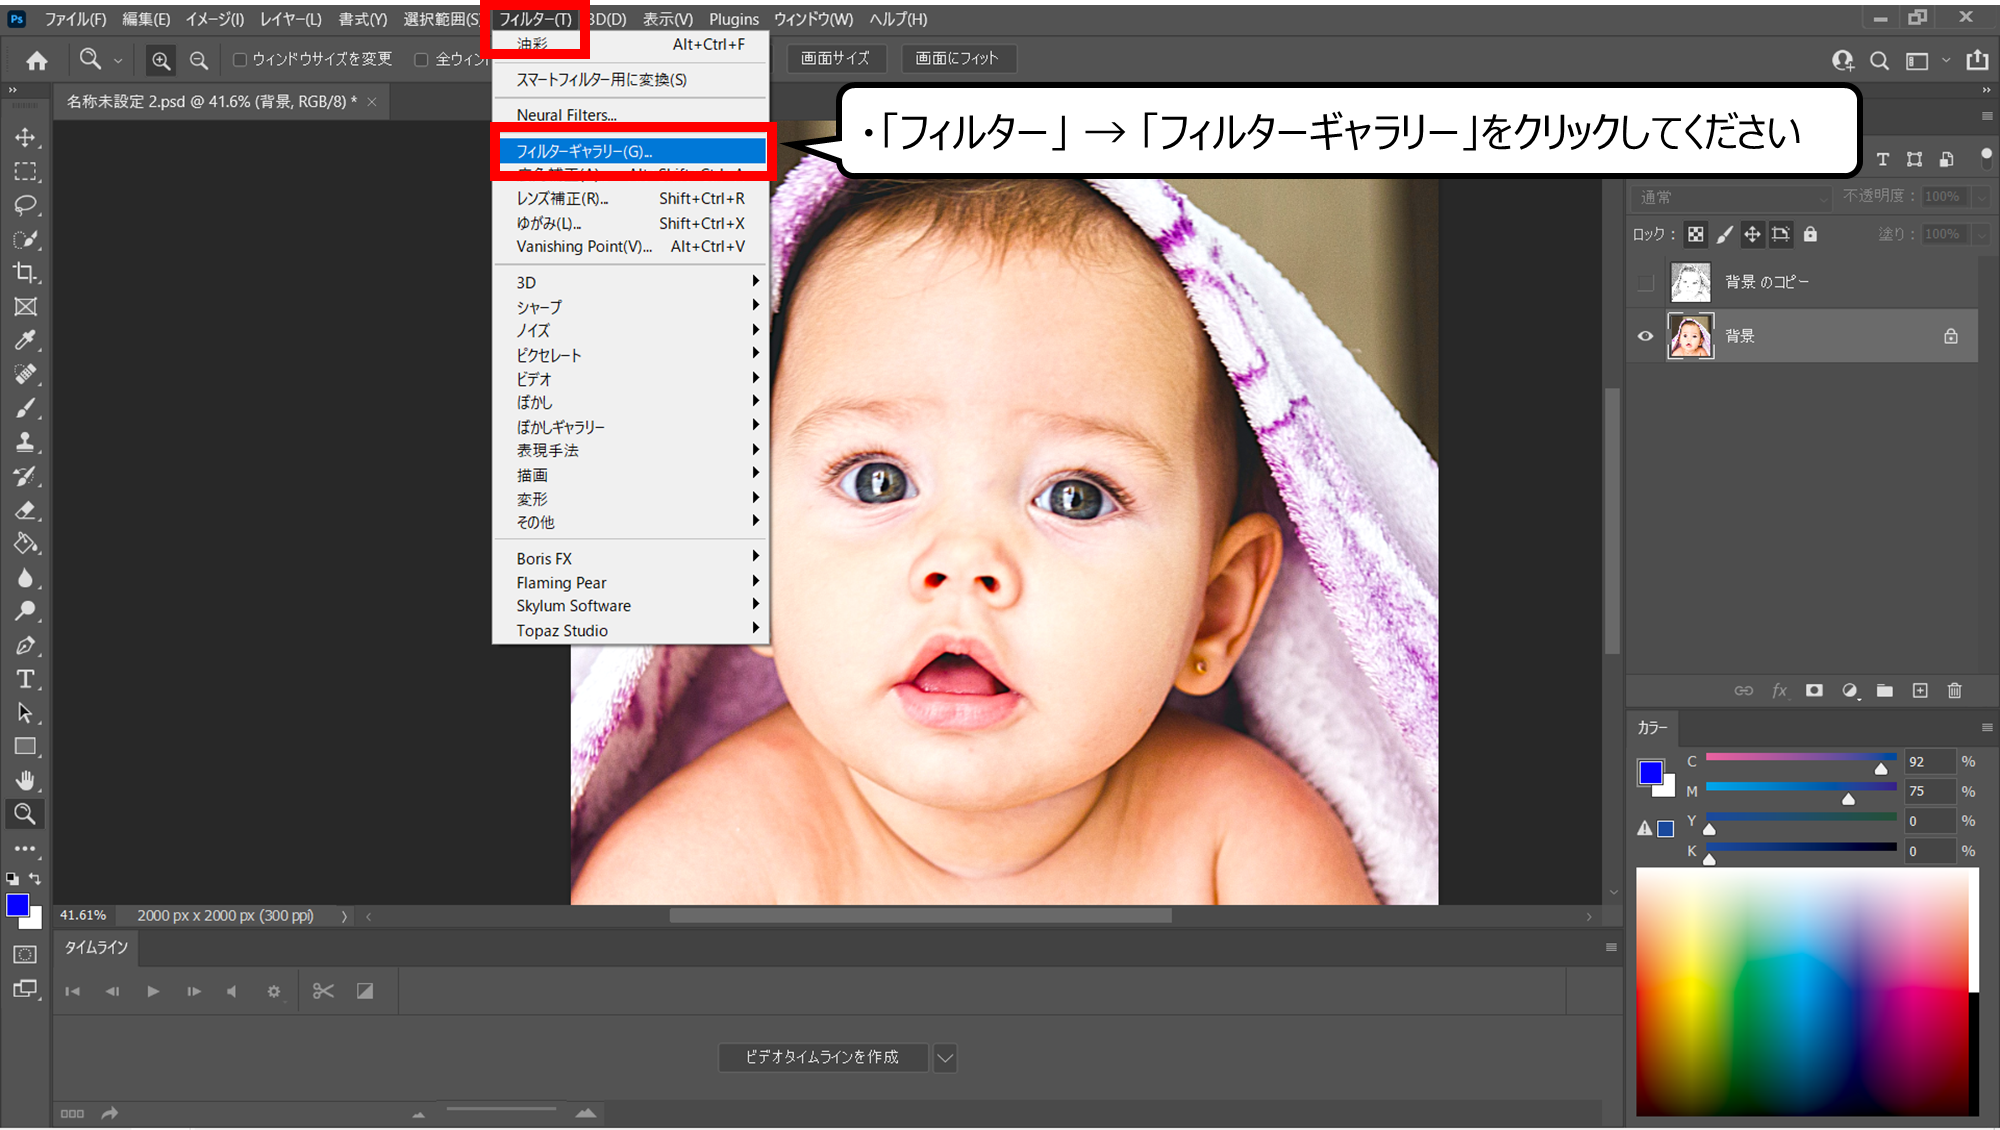Switch to the タイムライン tab
Image resolution: width=2000 pixels, height=1130 pixels.
[x=96, y=947]
